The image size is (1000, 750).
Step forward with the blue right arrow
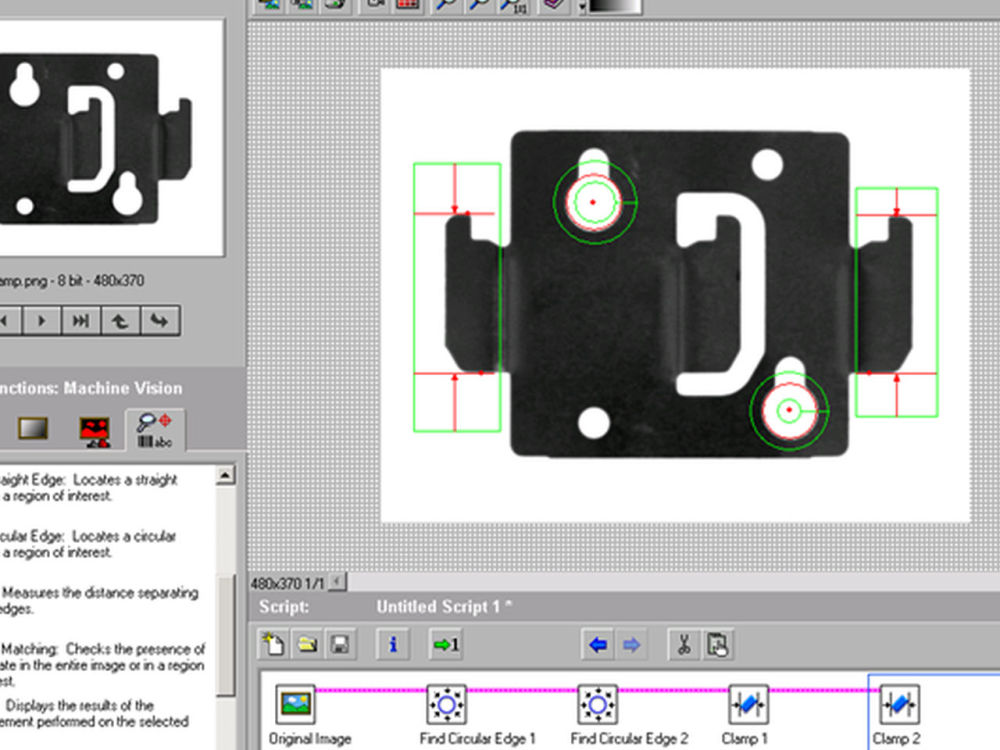click(631, 645)
